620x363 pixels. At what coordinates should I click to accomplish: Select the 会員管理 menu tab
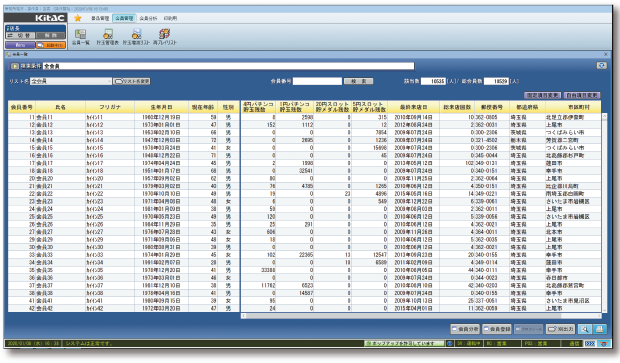click(124, 18)
